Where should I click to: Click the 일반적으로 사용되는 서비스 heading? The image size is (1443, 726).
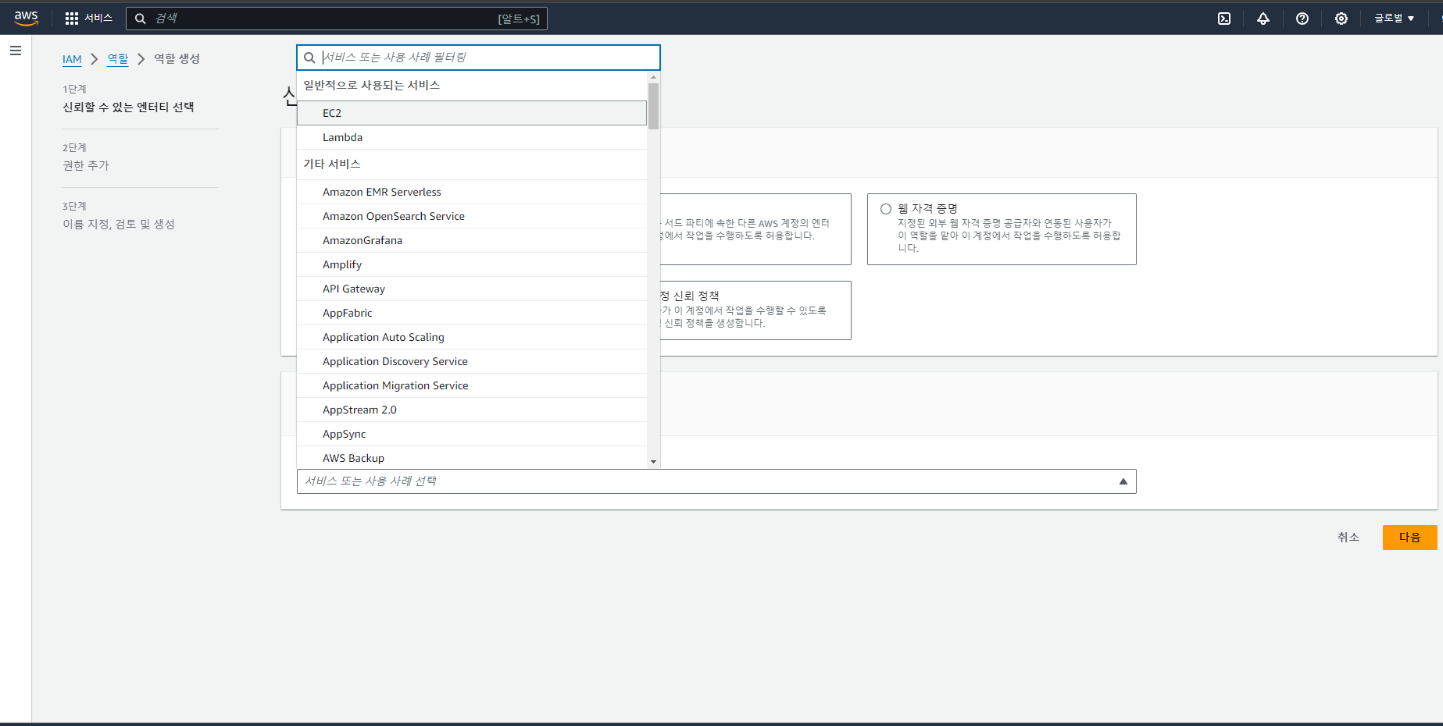372,85
